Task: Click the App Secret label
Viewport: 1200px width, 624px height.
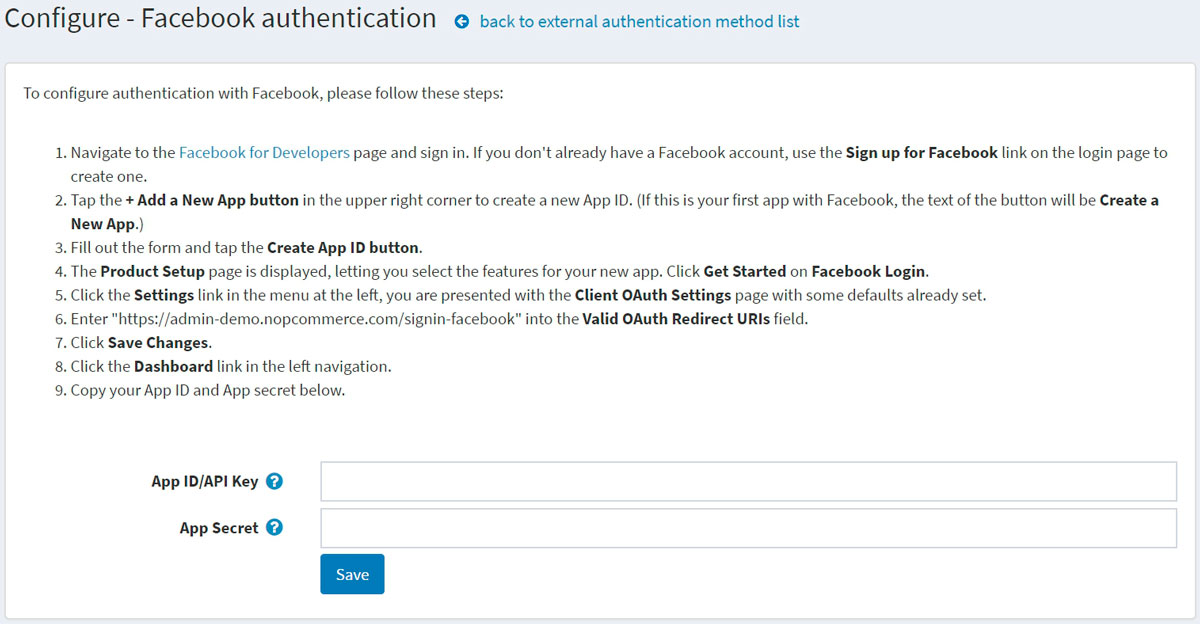Action: (x=219, y=528)
